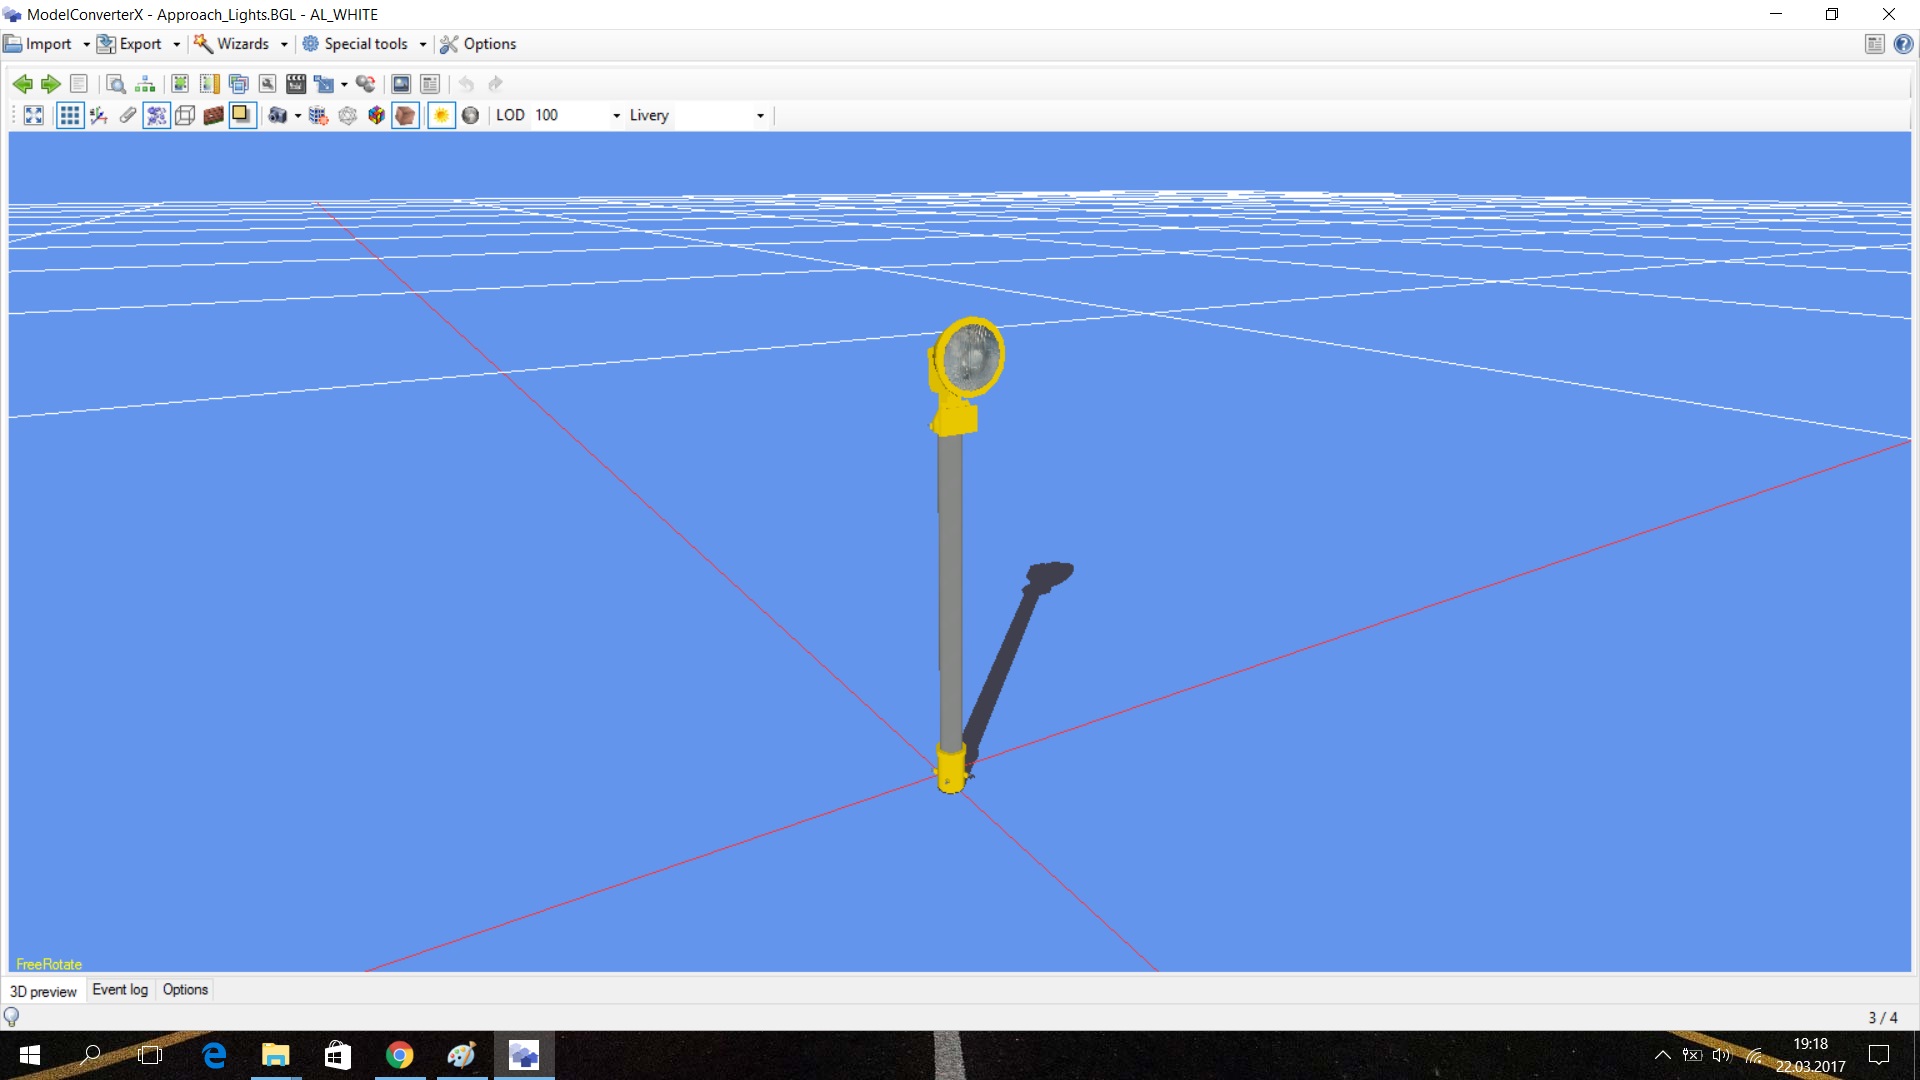The height and width of the screenshot is (1080, 1920).
Task: Click the colorful cube icon
Action: pos(376,116)
